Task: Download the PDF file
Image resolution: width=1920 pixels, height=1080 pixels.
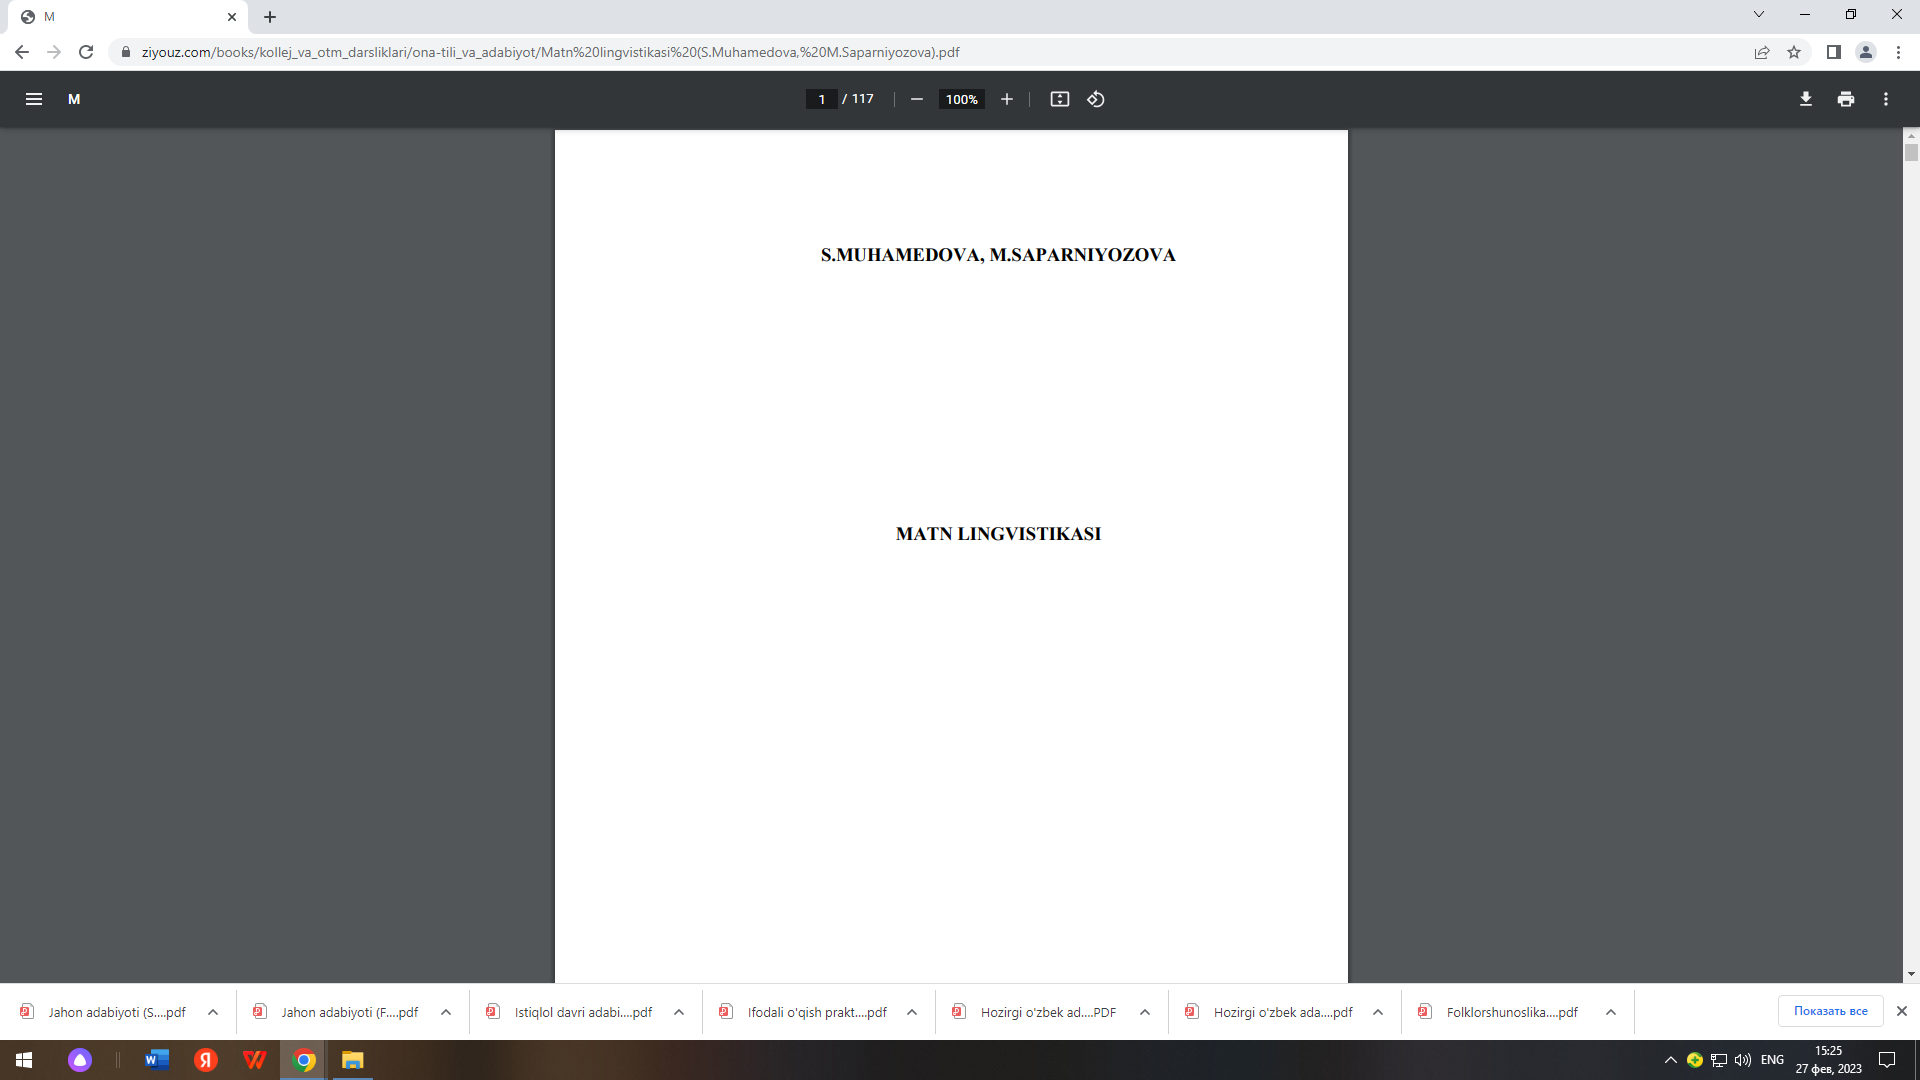Action: 1805,99
